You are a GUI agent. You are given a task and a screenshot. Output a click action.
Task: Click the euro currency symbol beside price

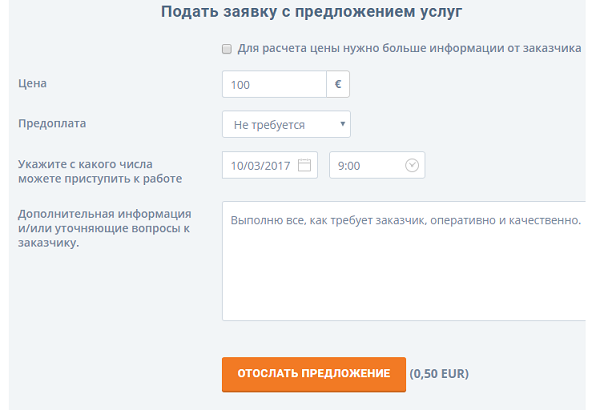coord(338,85)
